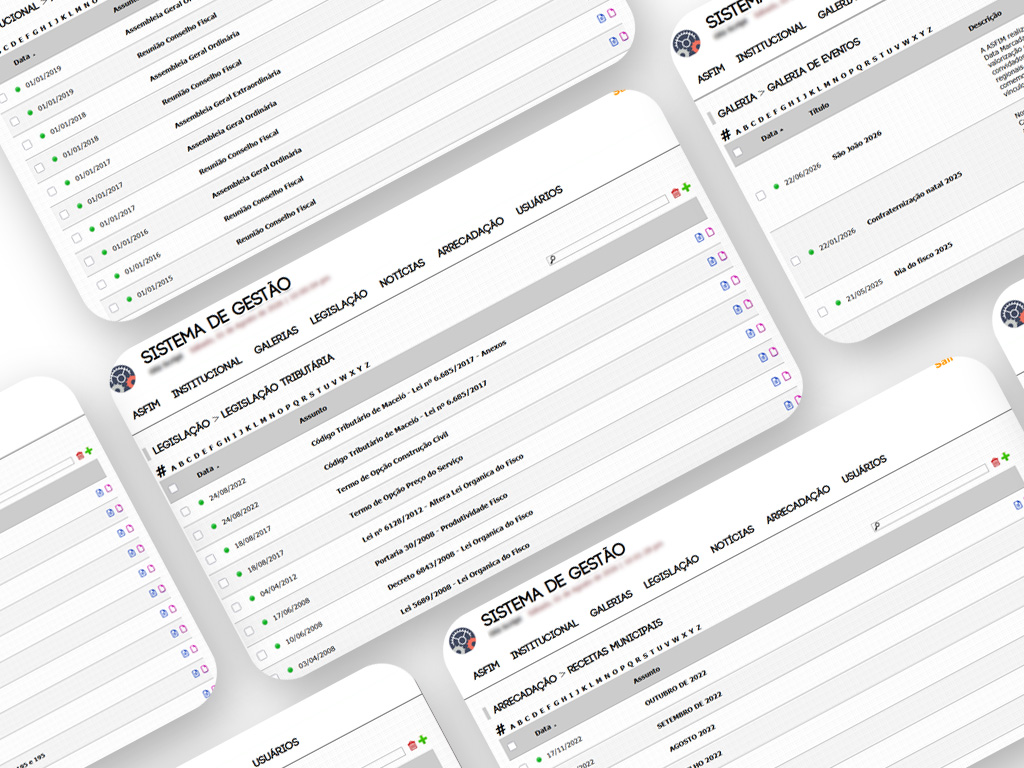
Task: Click GALERIA breadcrumb in Galeria de Eventos screen
Action: 737,106
